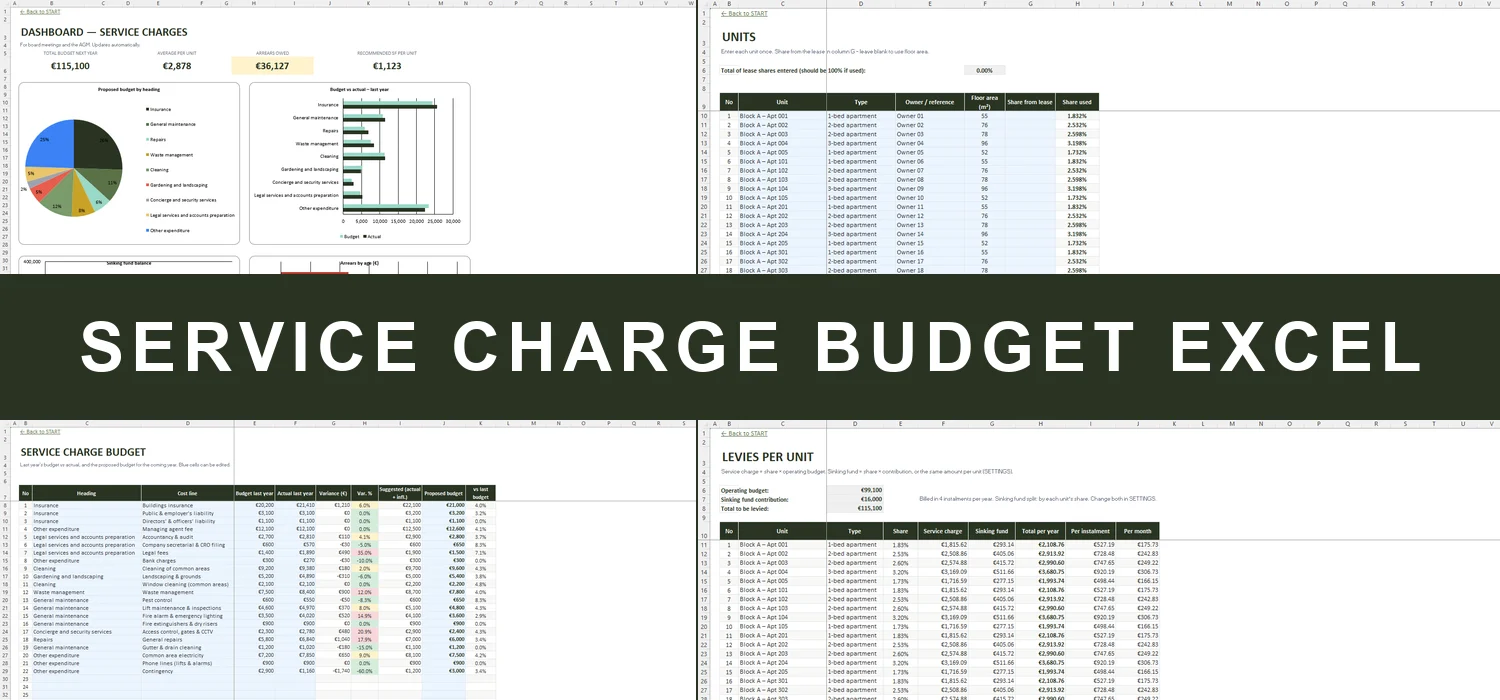The height and width of the screenshot is (700, 1500).
Task: Select the Insurance bar in Budget vs actual chart
Action: (x=389, y=105)
